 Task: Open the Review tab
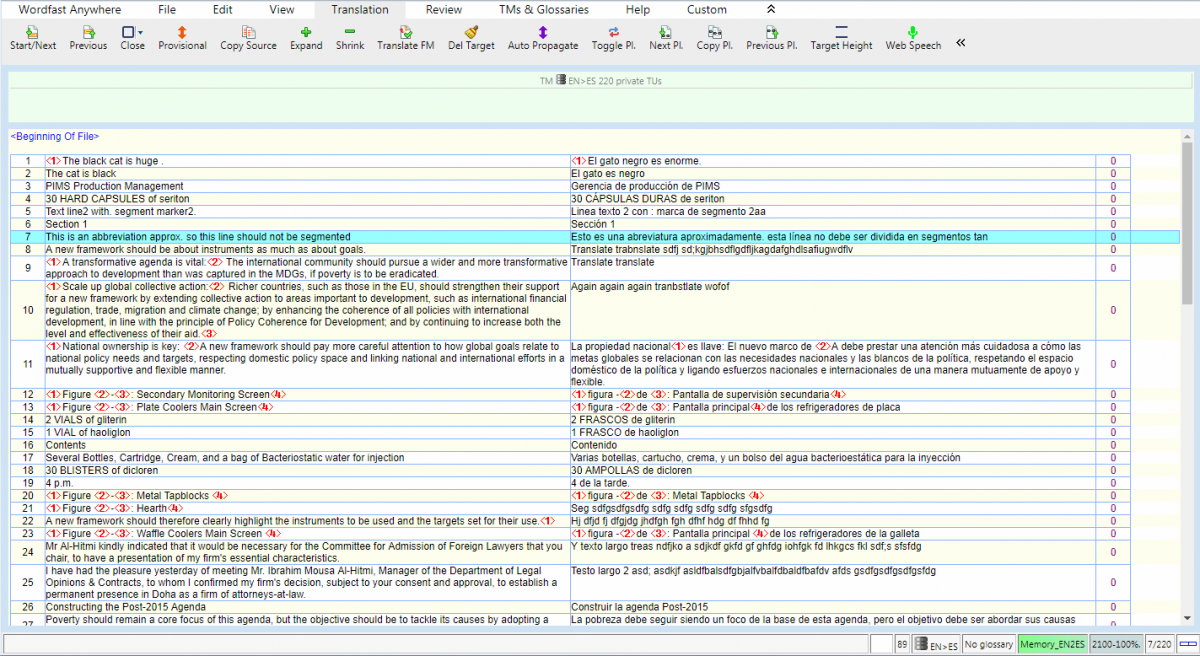pos(444,9)
